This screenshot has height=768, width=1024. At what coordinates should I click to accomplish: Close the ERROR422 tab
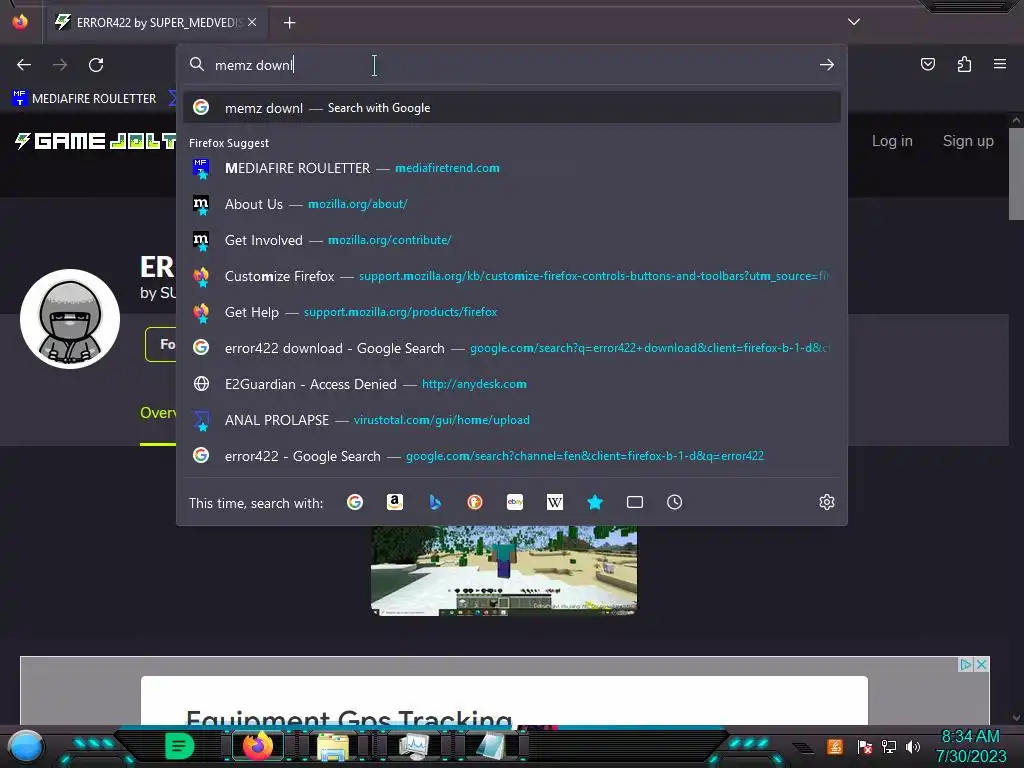click(252, 22)
